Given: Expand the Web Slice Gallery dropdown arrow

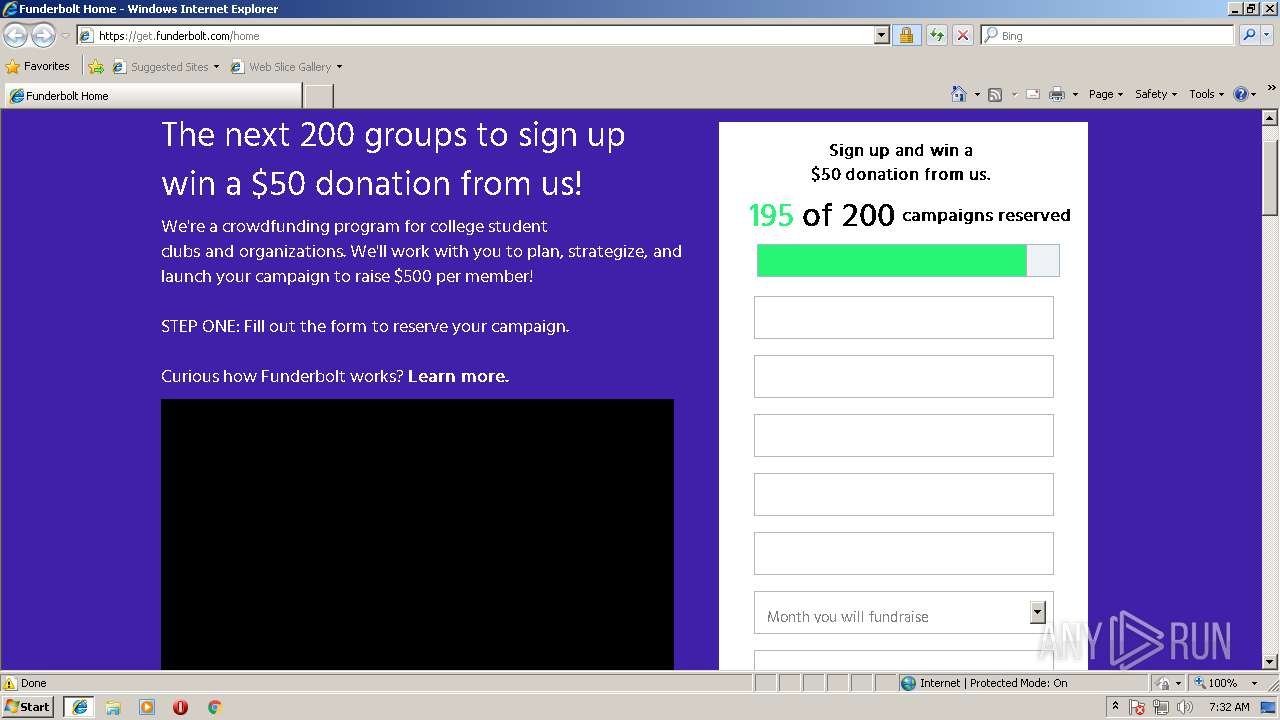Looking at the screenshot, I should point(339,67).
